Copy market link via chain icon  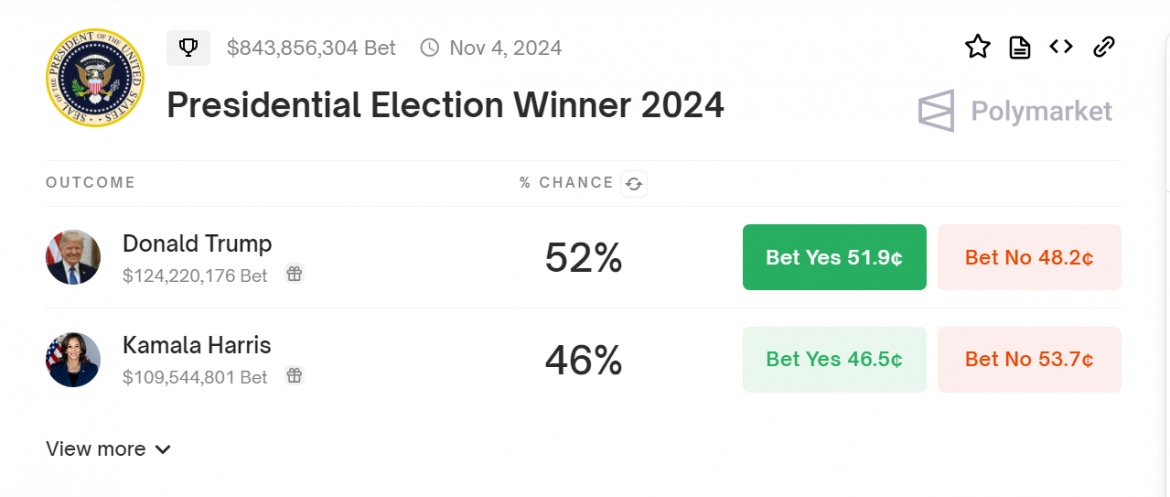[x=1103, y=47]
